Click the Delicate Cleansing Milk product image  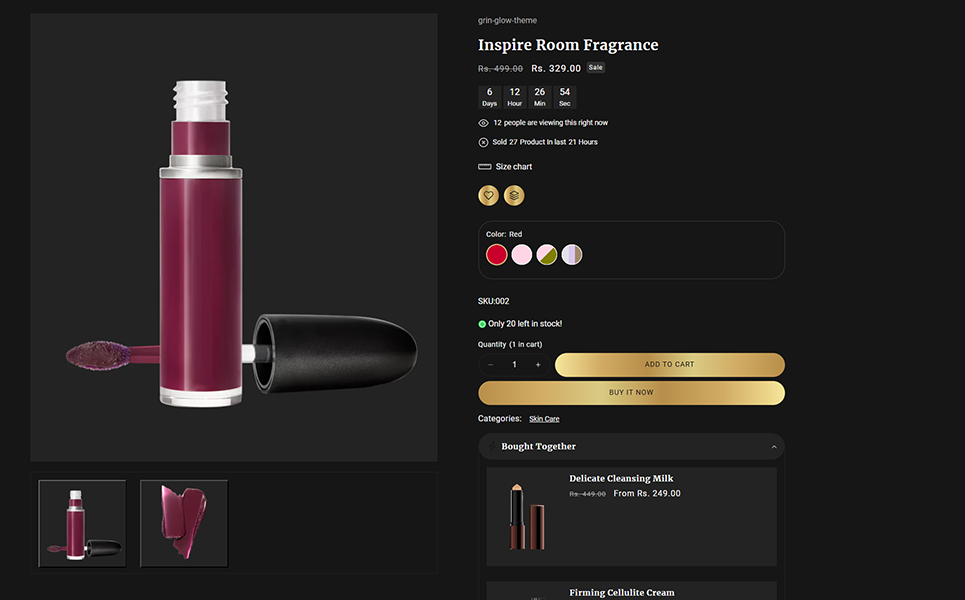(525, 516)
